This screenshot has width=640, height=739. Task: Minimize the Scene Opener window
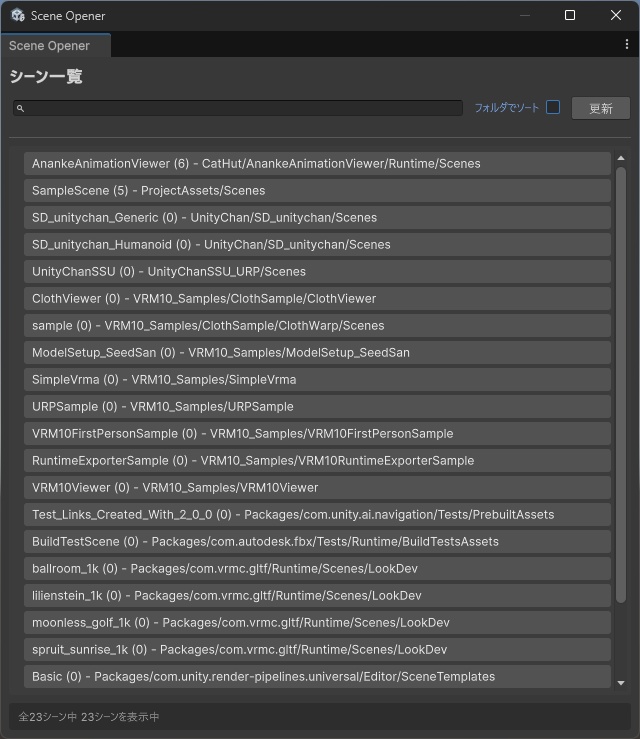coord(525,16)
